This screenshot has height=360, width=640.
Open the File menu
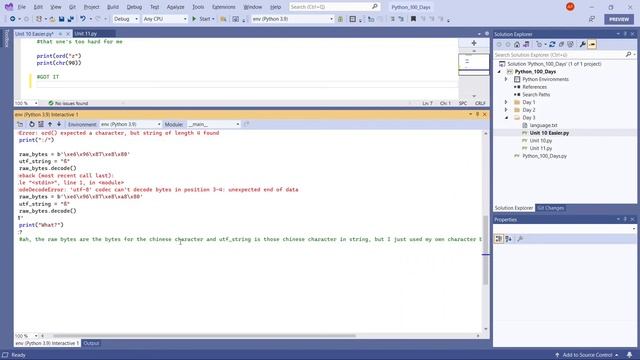22,7
